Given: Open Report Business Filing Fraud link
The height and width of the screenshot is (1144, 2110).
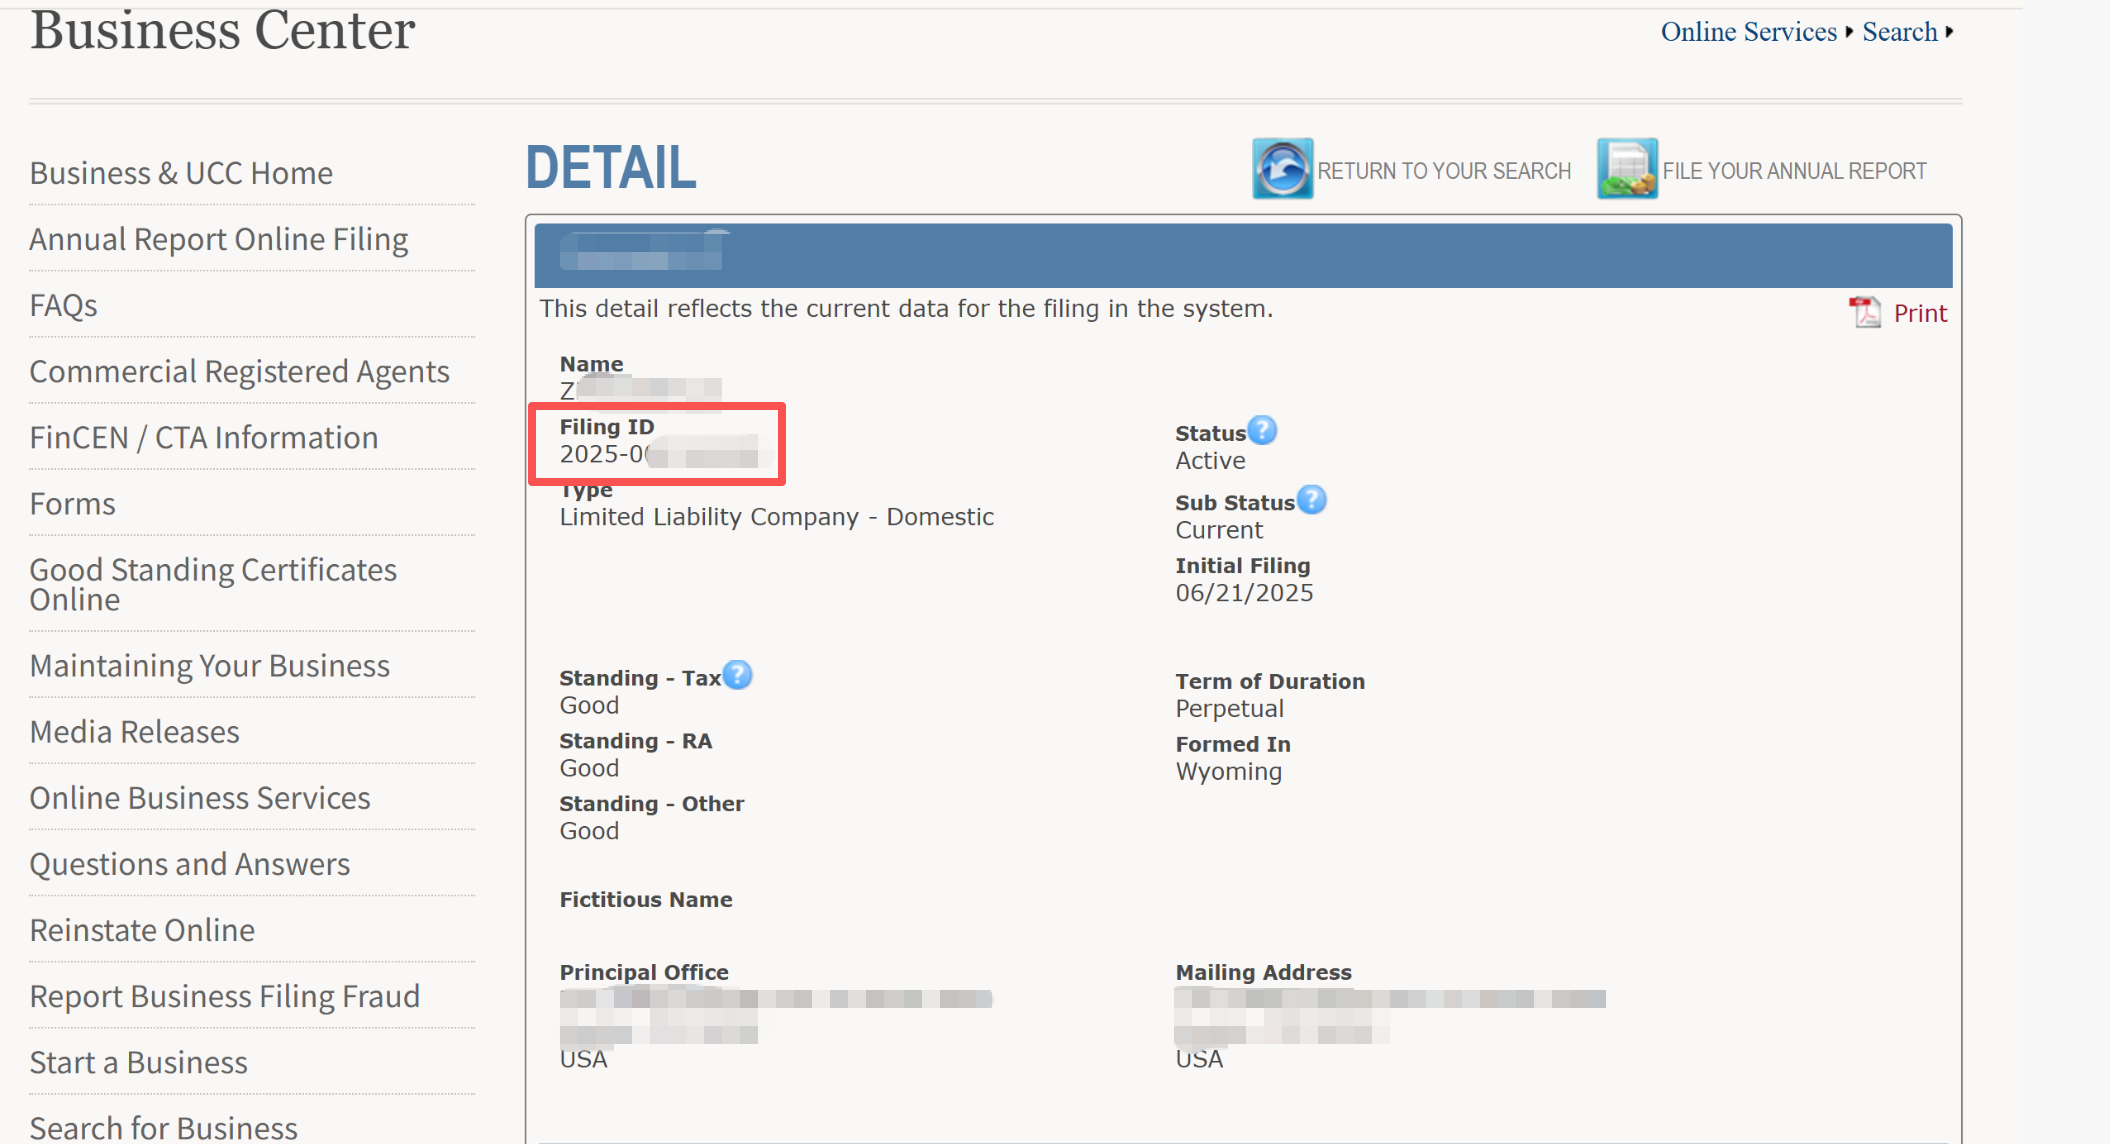Looking at the screenshot, I should 225,995.
